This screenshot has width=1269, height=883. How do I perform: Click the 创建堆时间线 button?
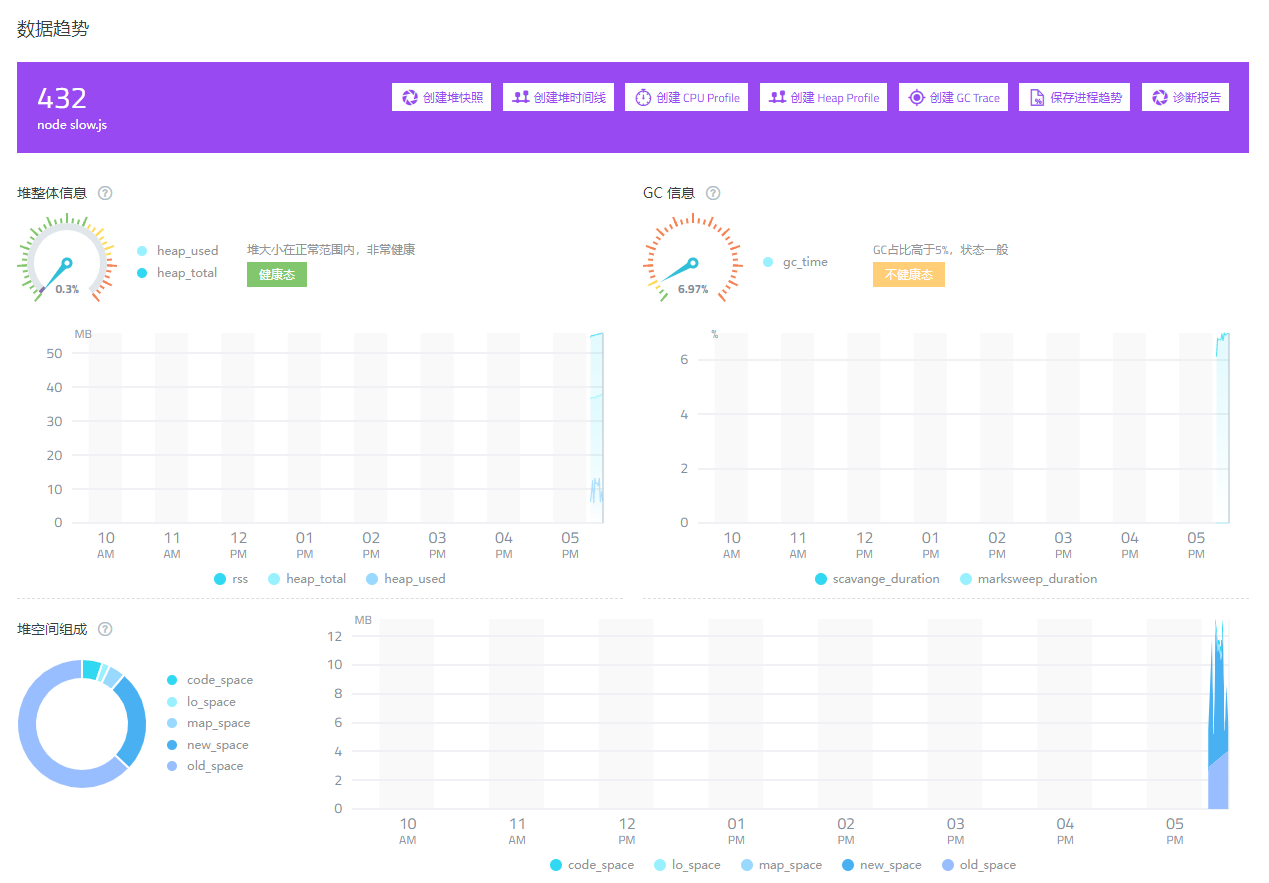(558, 97)
